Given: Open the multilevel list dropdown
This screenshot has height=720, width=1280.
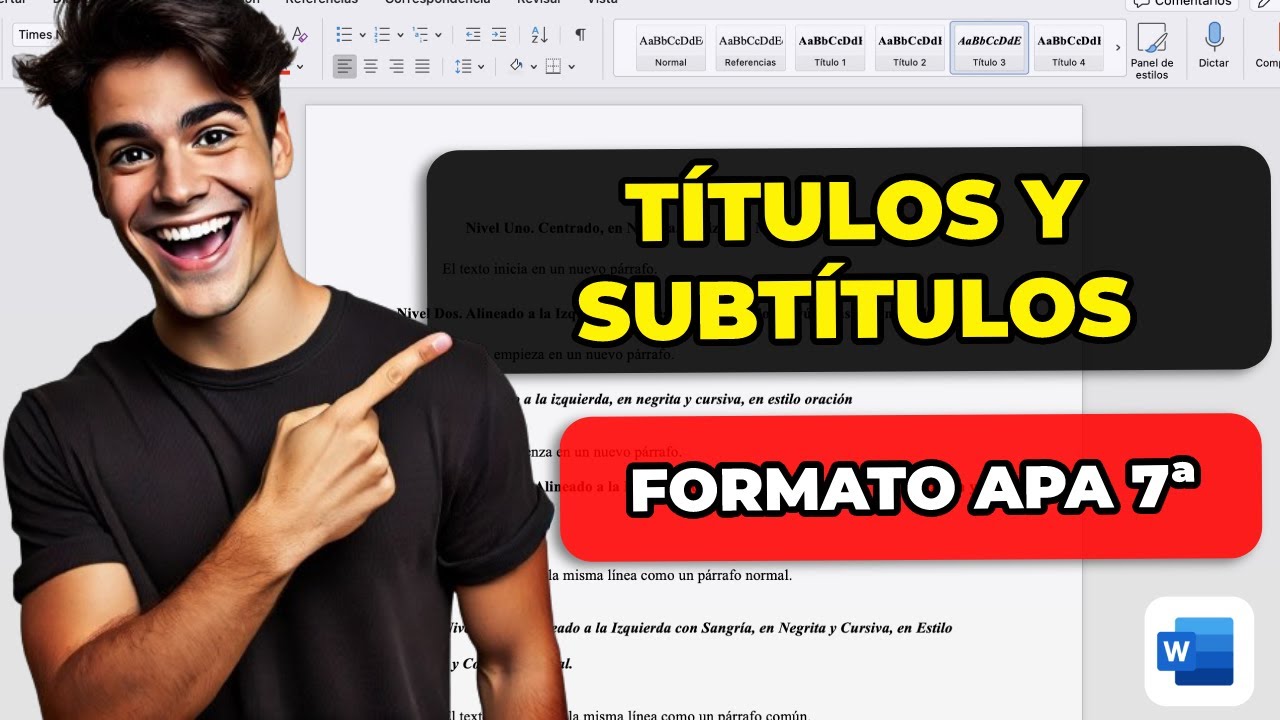Looking at the screenshot, I should pos(438,35).
